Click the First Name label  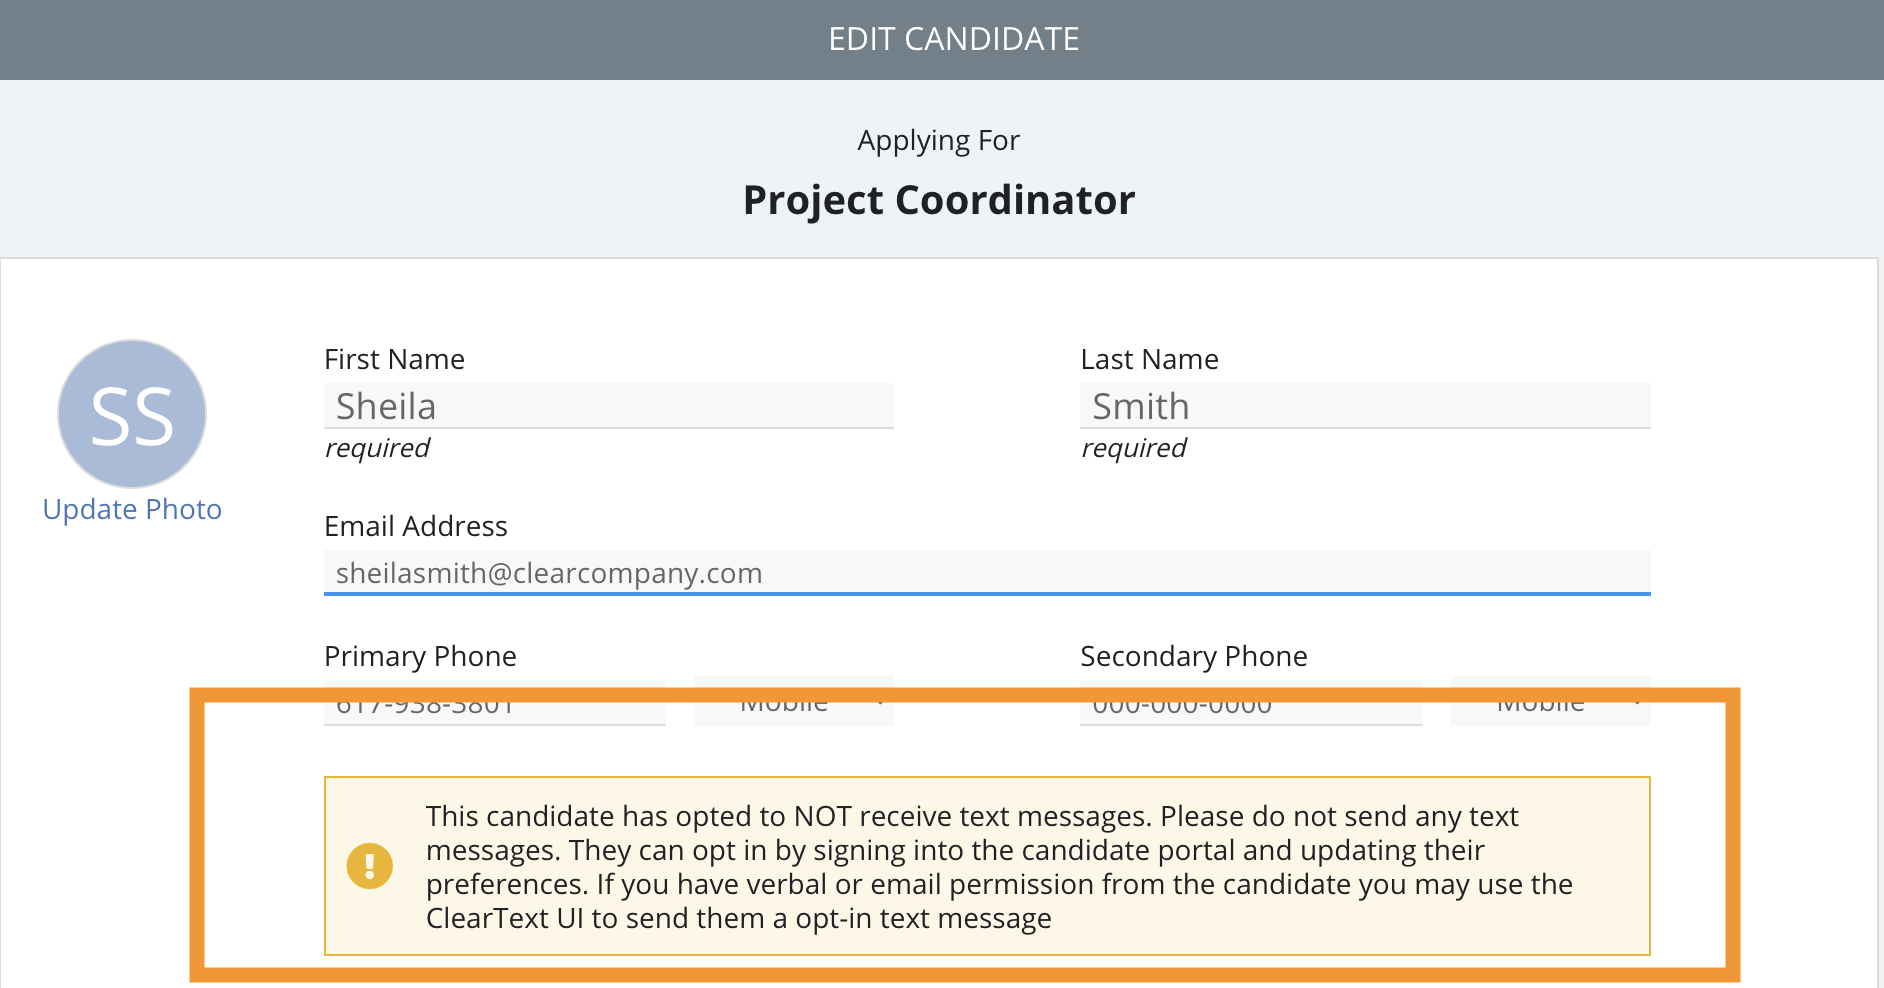(x=394, y=359)
